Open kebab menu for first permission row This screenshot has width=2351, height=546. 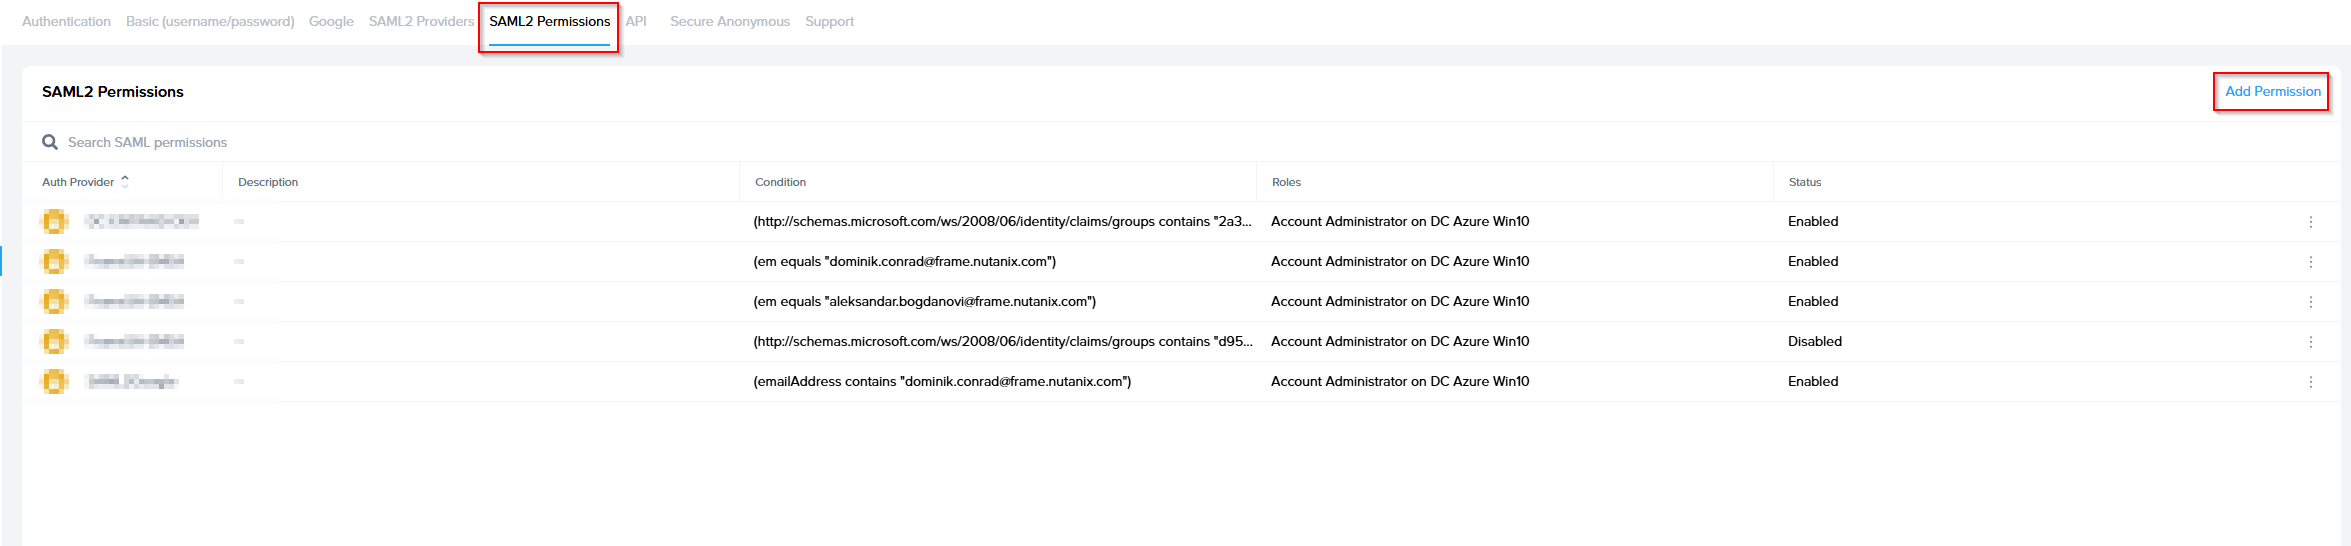pos(2310,222)
